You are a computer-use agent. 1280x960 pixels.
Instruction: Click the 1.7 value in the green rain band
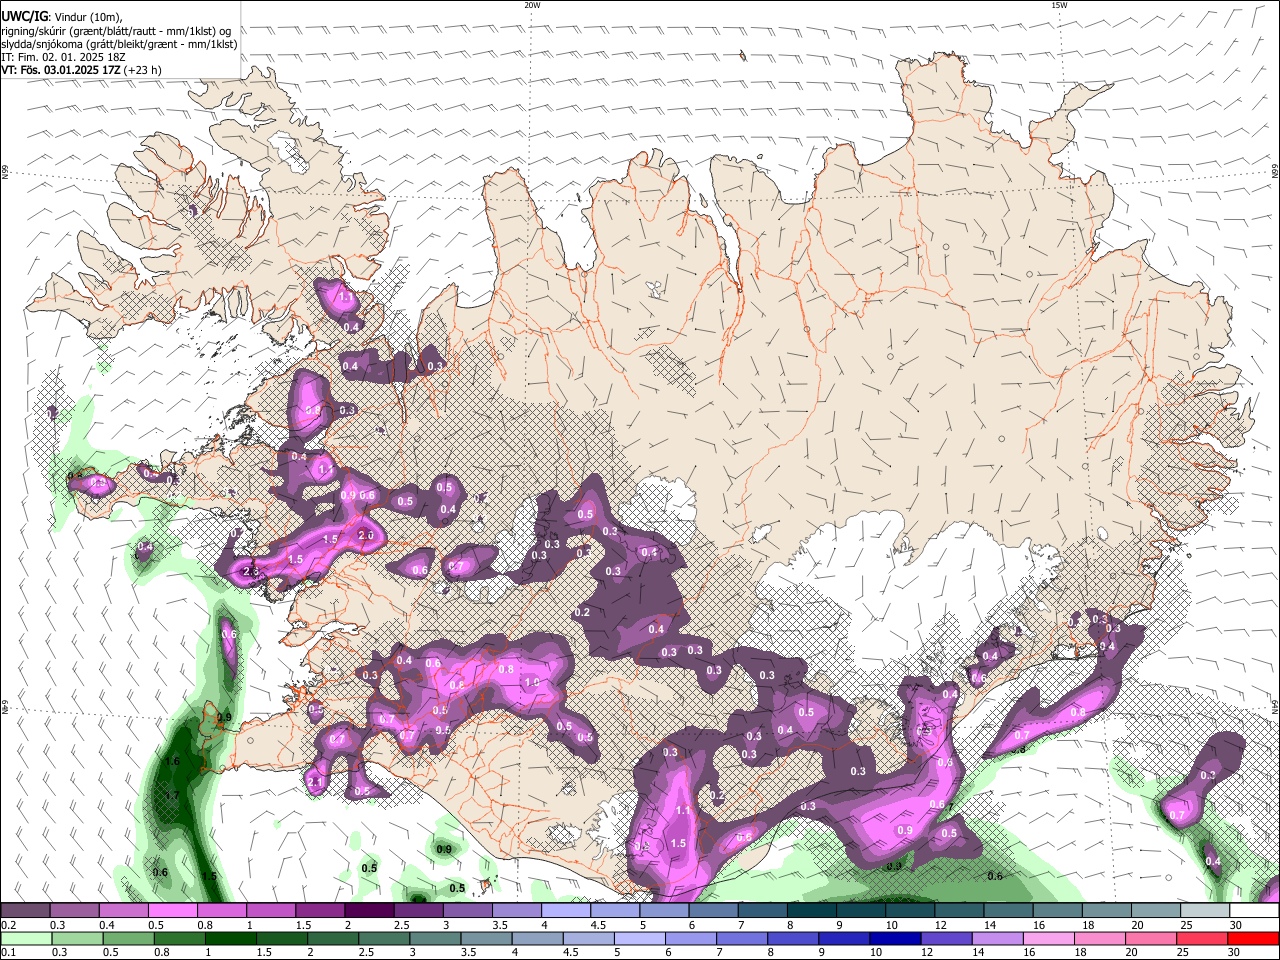click(172, 796)
